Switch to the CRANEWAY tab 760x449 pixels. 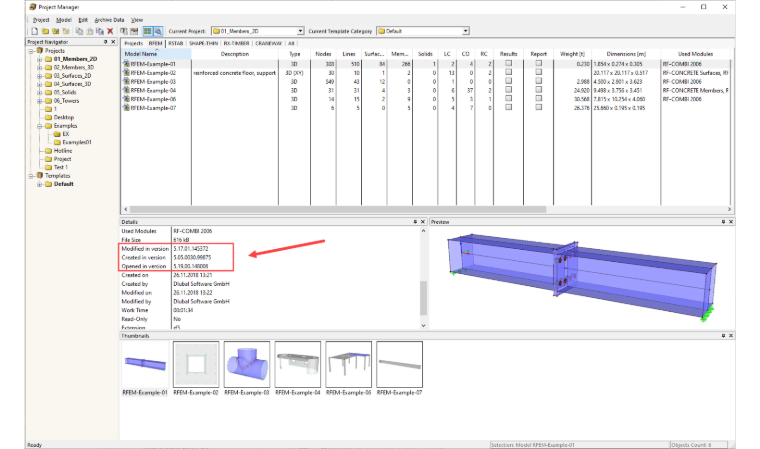(x=269, y=43)
